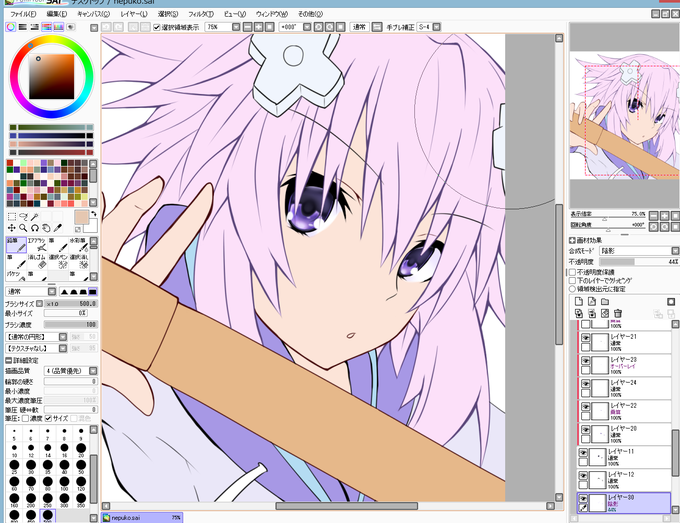Enable 不透明度保護 checkbox

point(572,272)
